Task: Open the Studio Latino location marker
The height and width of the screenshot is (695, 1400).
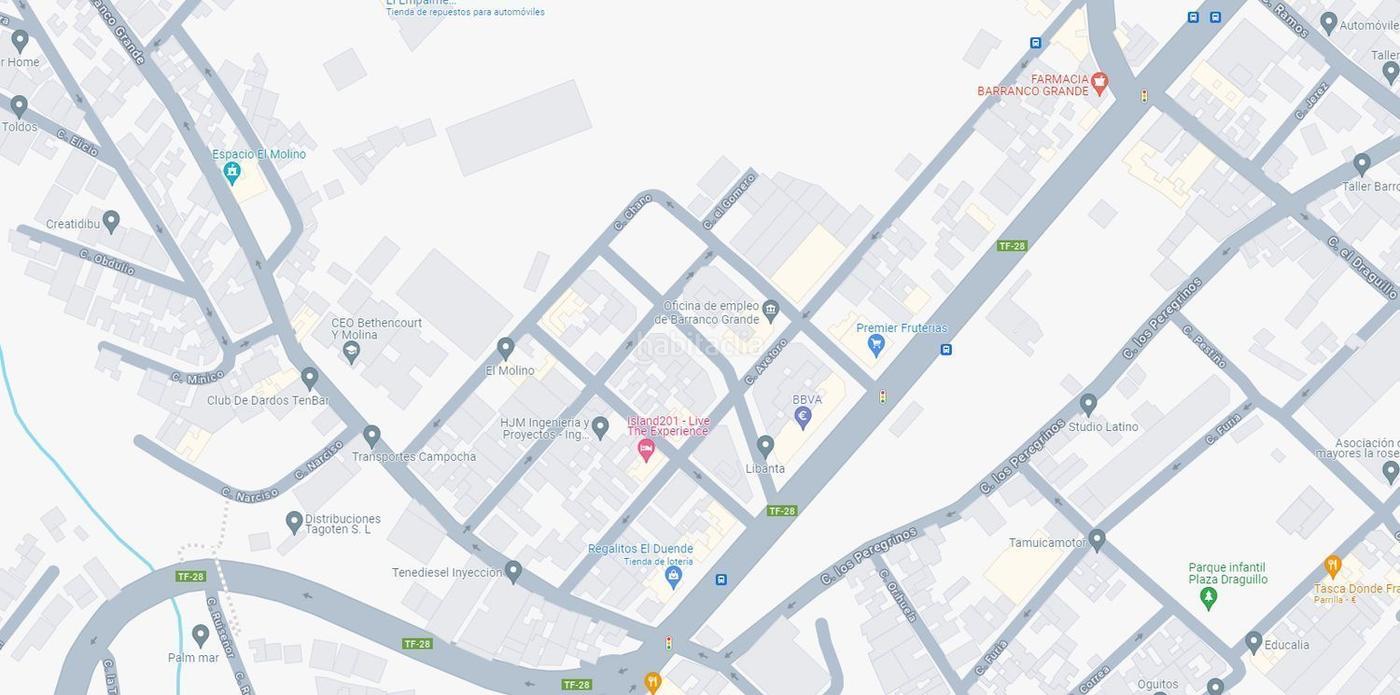Action: click(x=1088, y=404)
